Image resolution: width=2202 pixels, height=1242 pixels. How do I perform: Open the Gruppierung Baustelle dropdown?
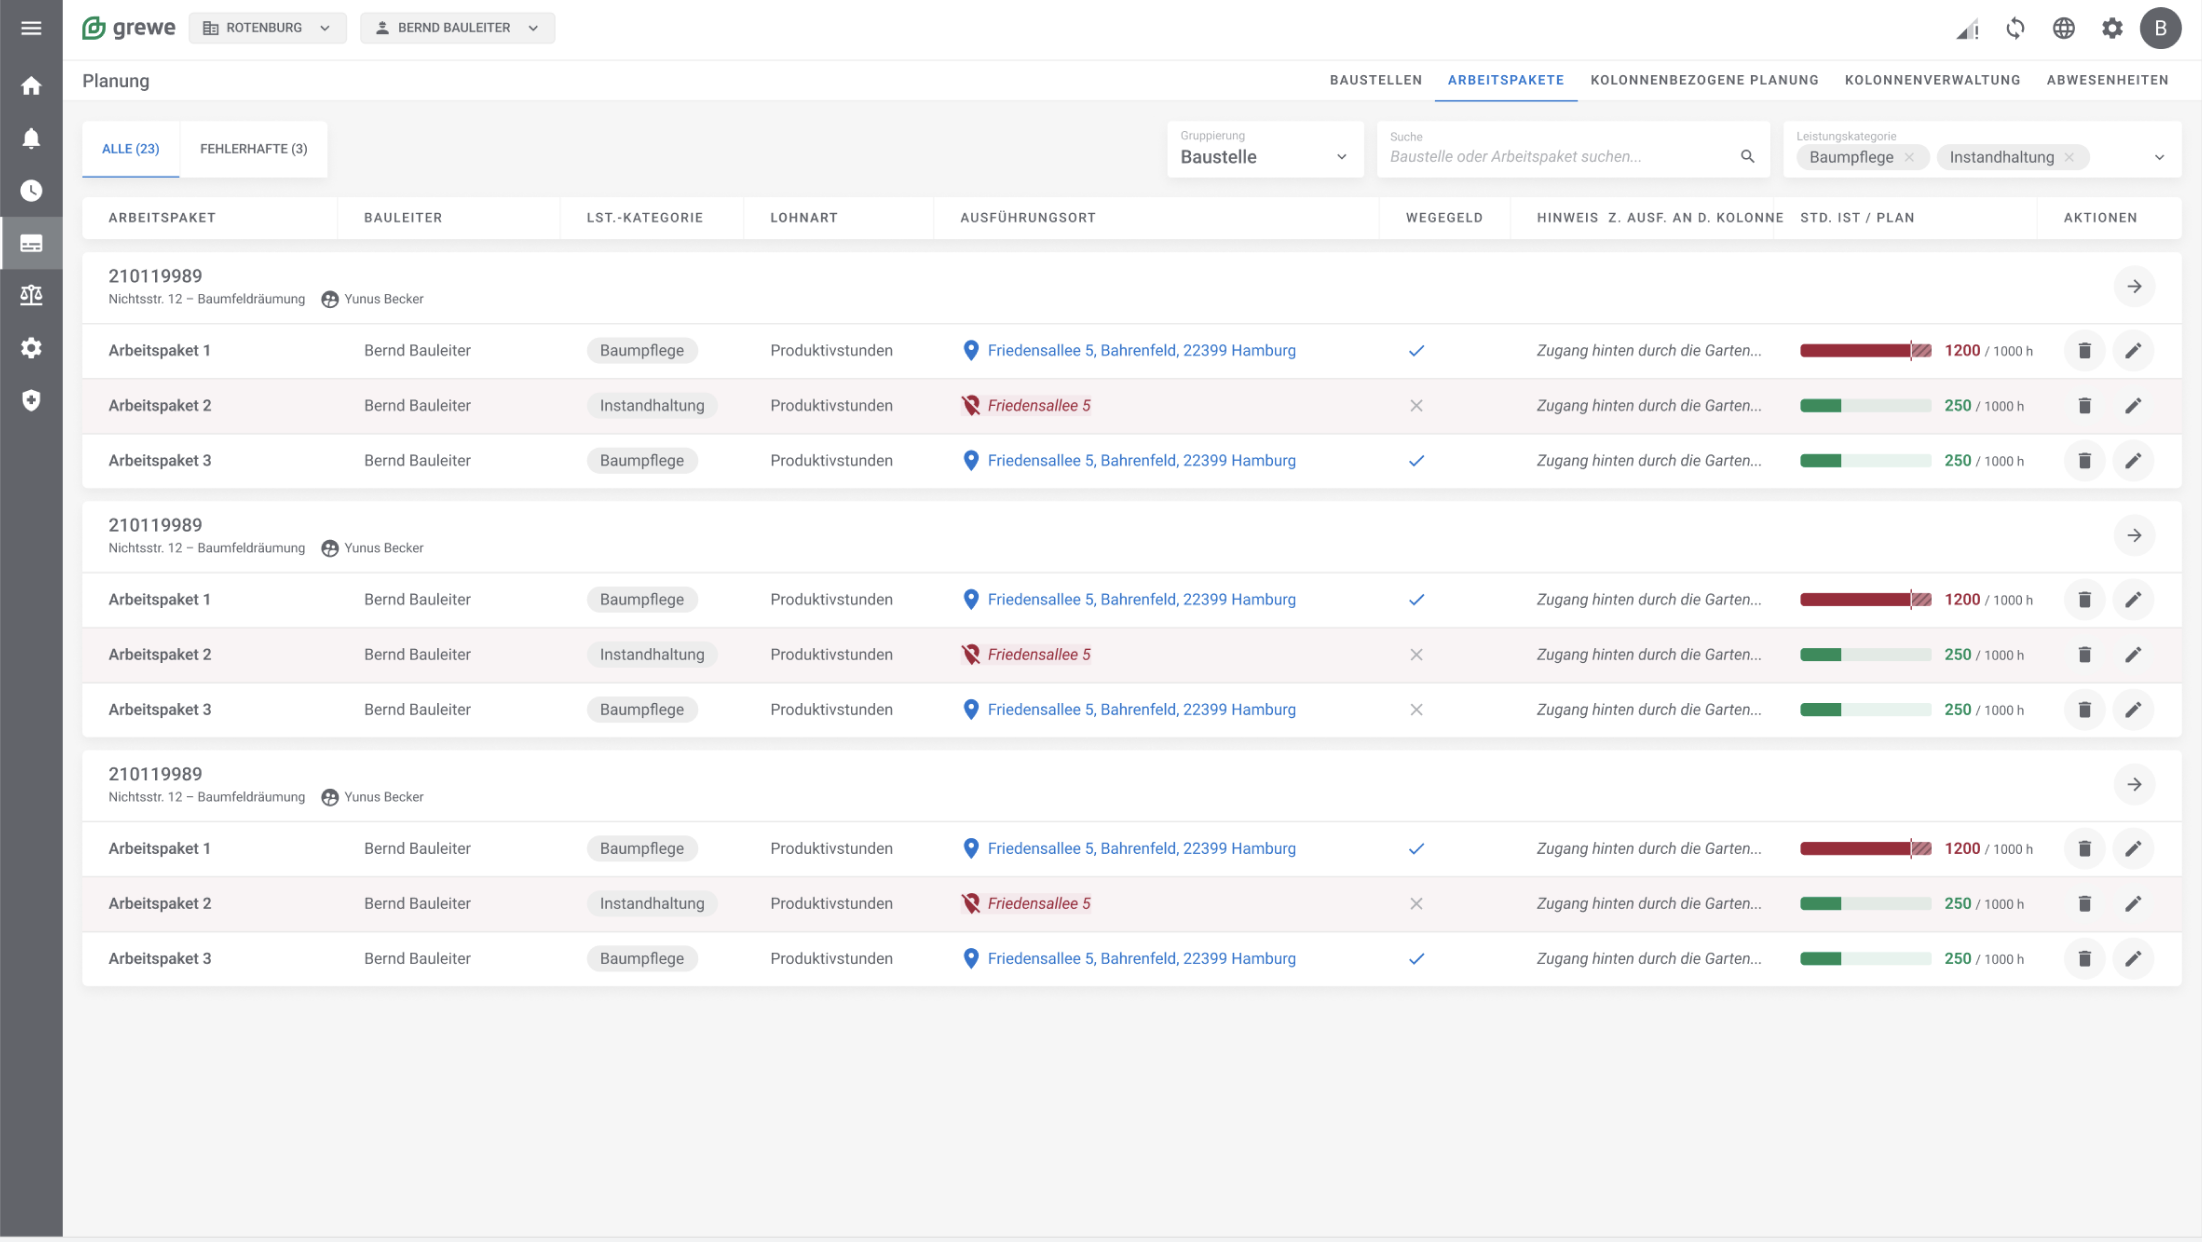tap(1264, 150)
